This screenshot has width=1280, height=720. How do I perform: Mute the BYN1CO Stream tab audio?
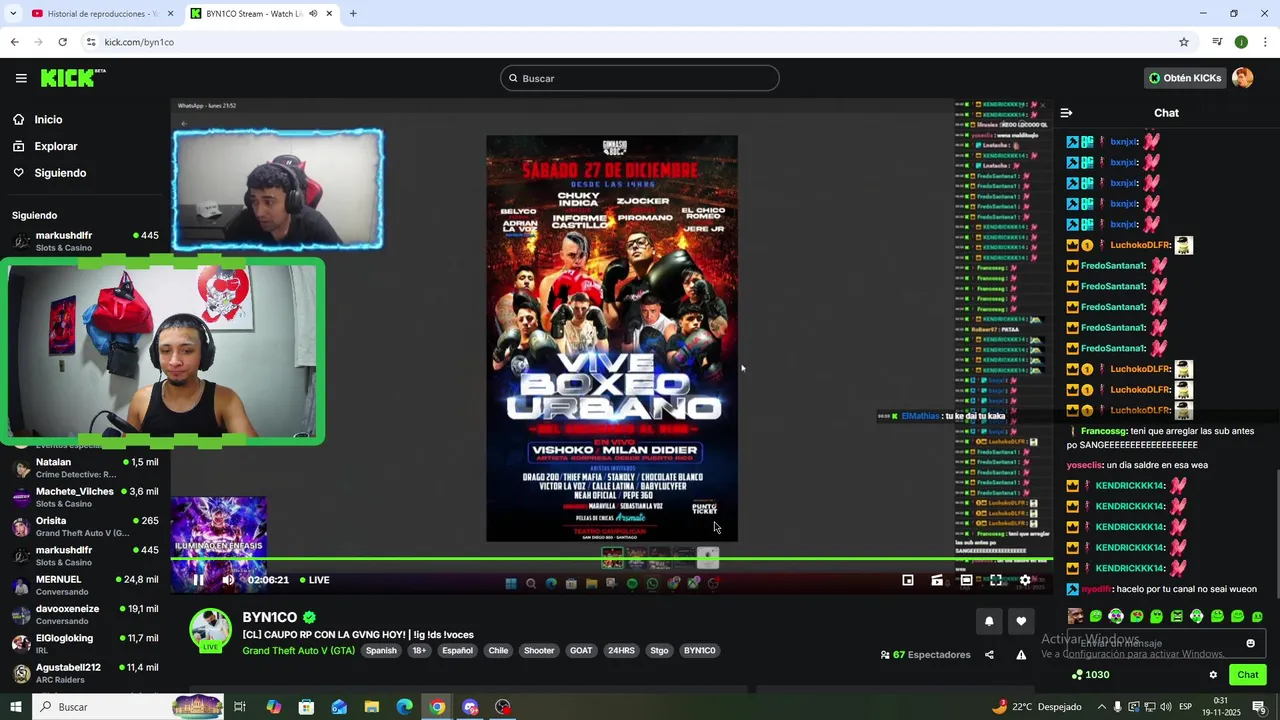(313, 14)
